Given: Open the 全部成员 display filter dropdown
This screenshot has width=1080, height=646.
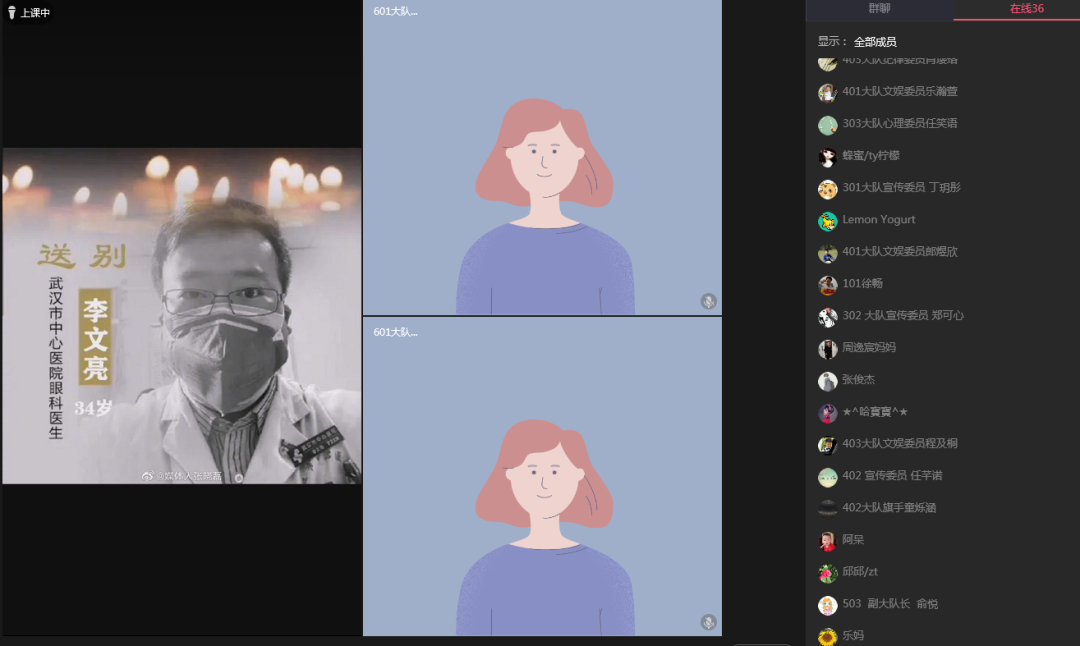Looking at the screenshot, I should (875, 42).
